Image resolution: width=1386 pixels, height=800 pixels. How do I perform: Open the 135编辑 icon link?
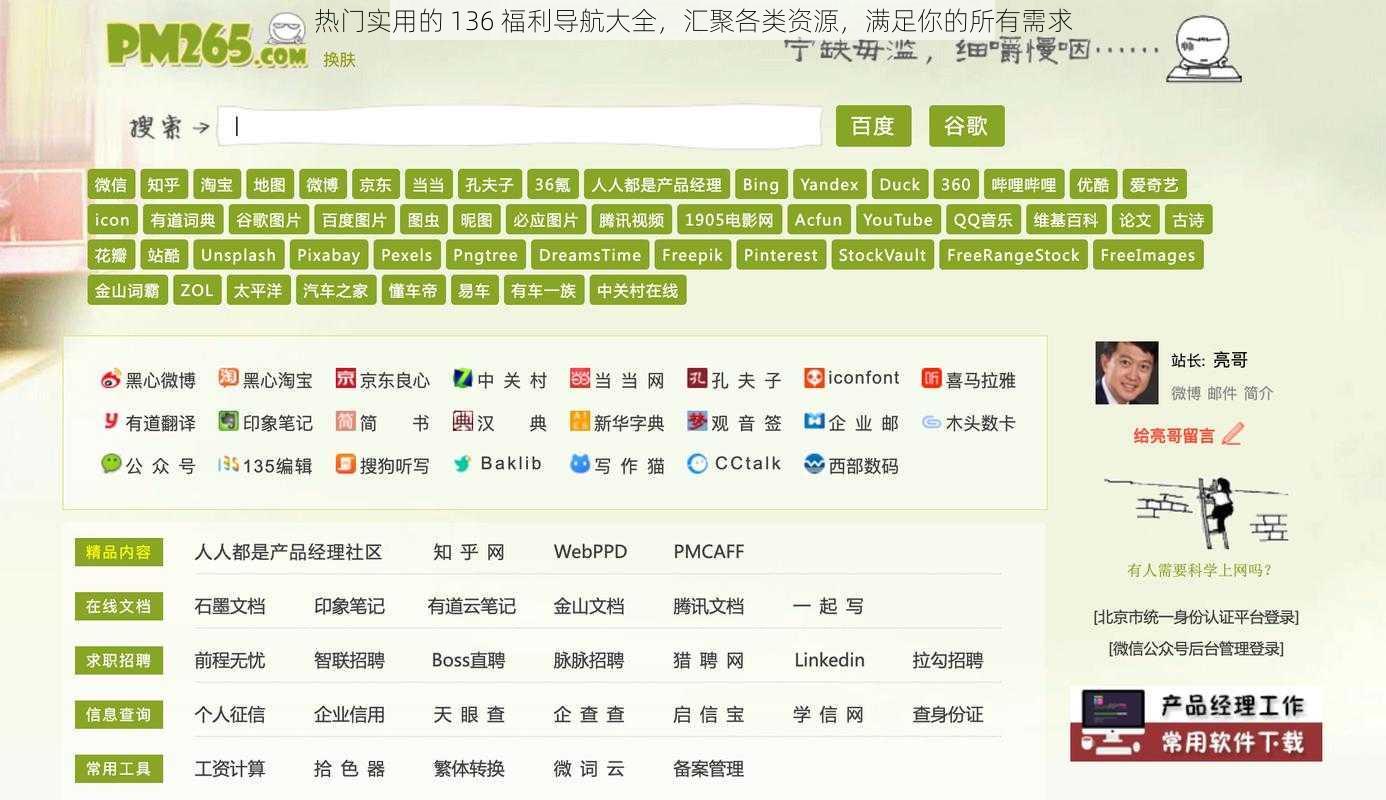click(265, 465)
